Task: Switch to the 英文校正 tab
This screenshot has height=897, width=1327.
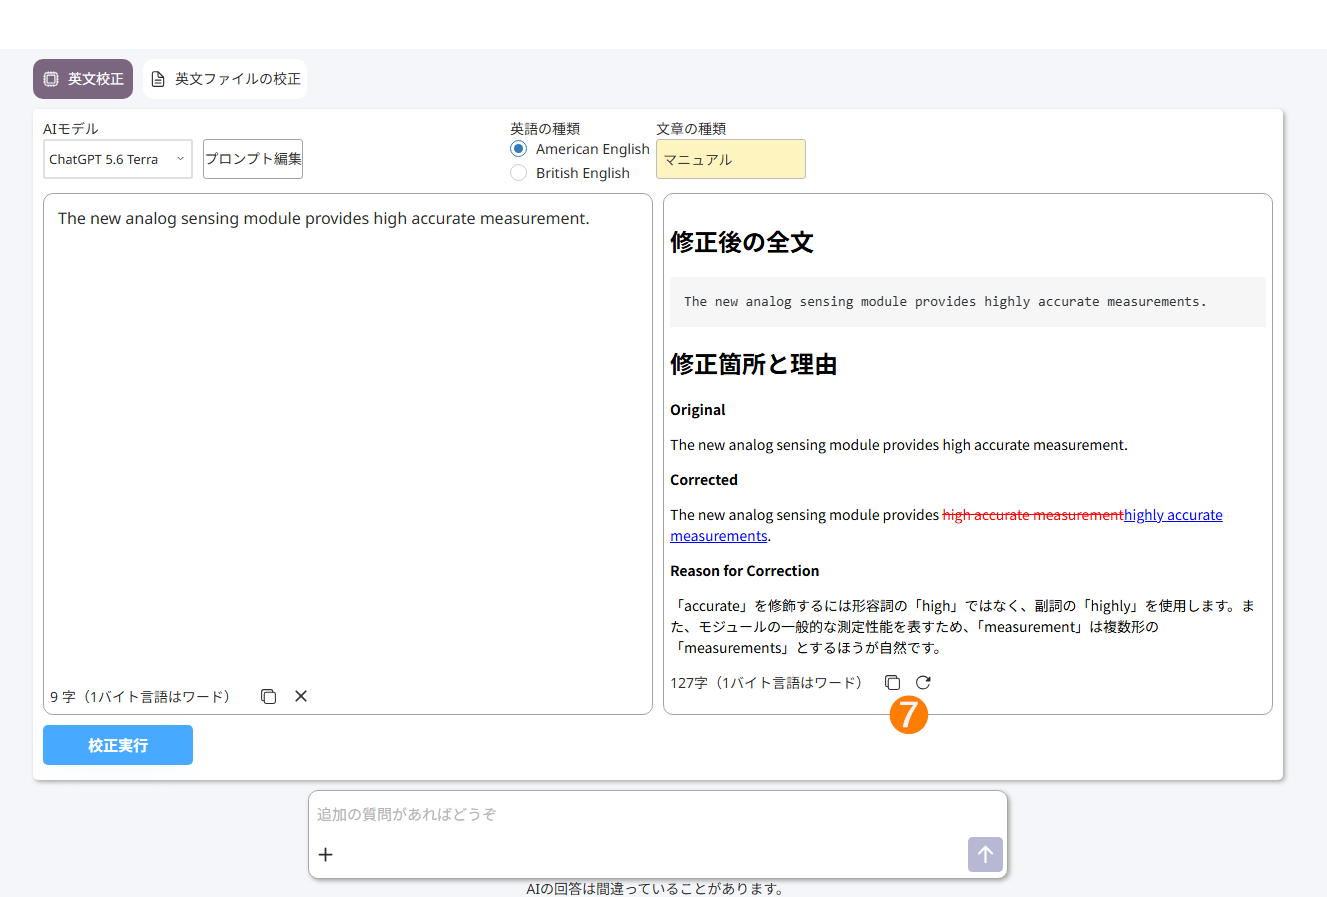Action: click(x=83, y=79)
